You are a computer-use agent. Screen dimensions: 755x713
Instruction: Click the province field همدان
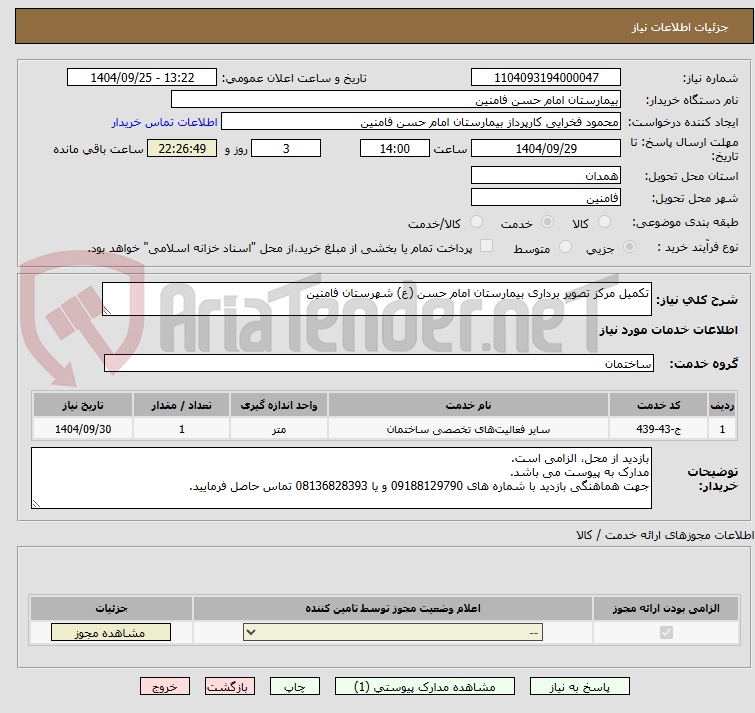coord(546,175)
